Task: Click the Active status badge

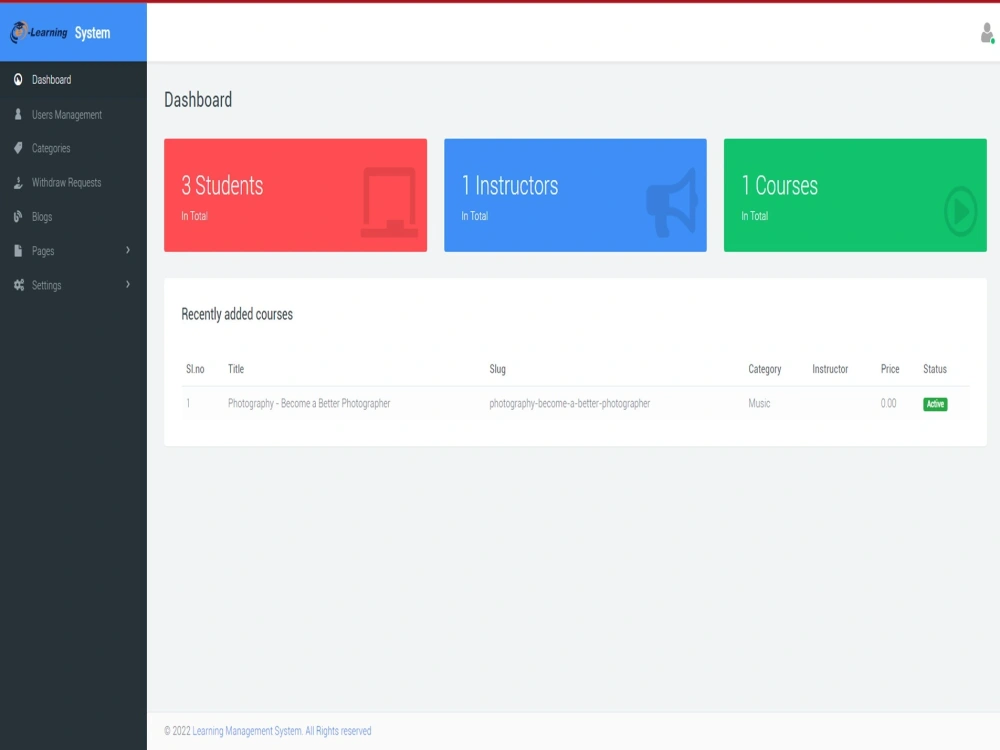Action: (934, 404)
